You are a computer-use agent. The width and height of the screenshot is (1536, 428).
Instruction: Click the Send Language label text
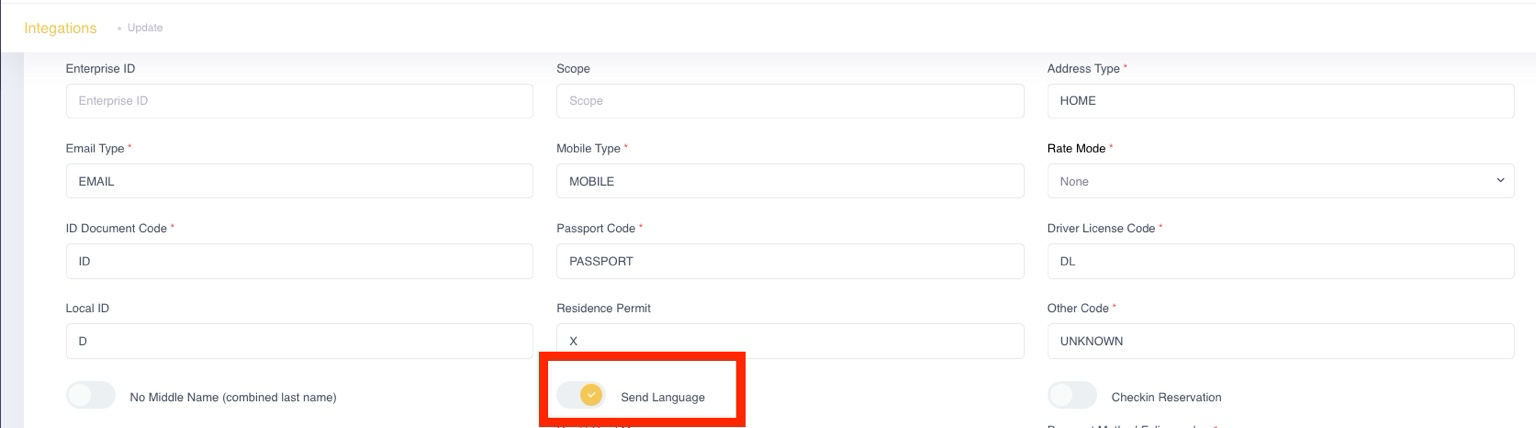[x=662, y=397]
